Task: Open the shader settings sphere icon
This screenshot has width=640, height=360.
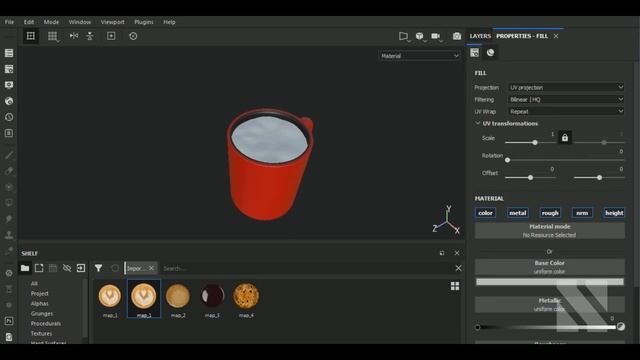Action: click(9, 101)
